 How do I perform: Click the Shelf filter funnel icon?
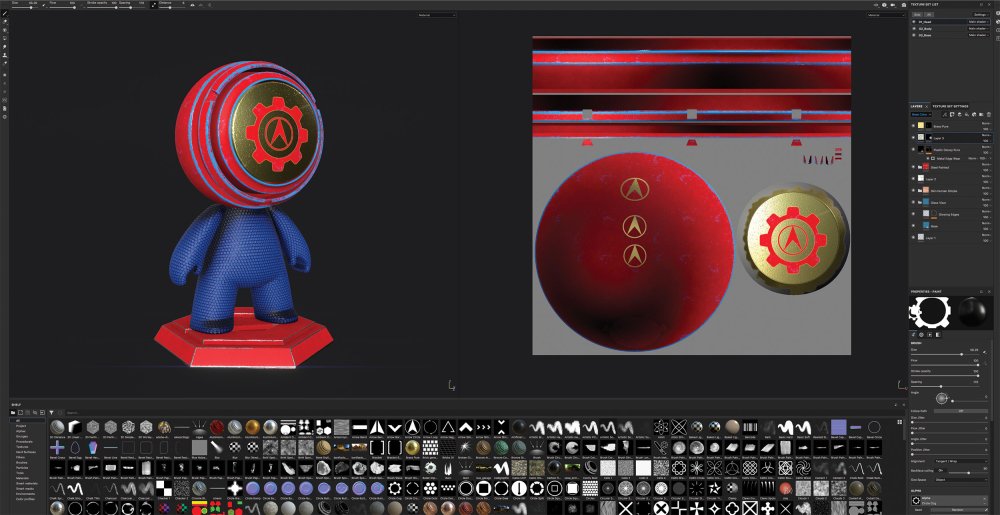[52, 412]
